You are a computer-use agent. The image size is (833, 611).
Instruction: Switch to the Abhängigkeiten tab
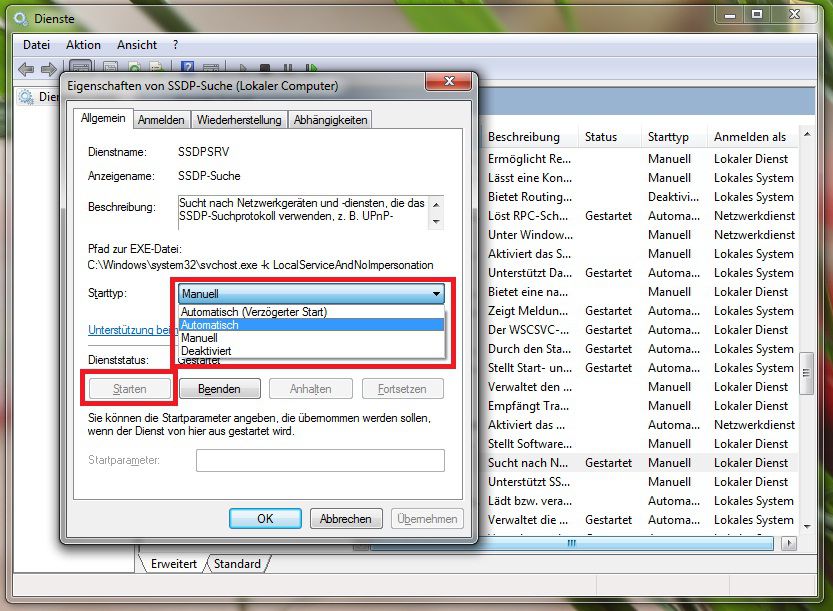[330, 120]
